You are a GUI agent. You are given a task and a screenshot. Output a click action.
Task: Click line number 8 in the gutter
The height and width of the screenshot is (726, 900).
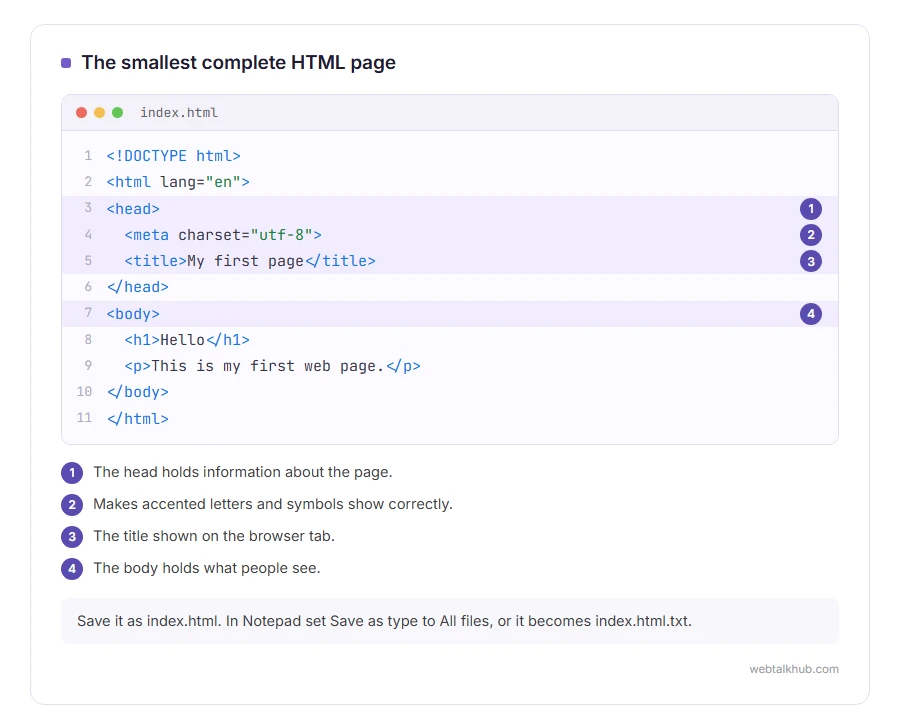pyautogui.click(x=88, y=340)
